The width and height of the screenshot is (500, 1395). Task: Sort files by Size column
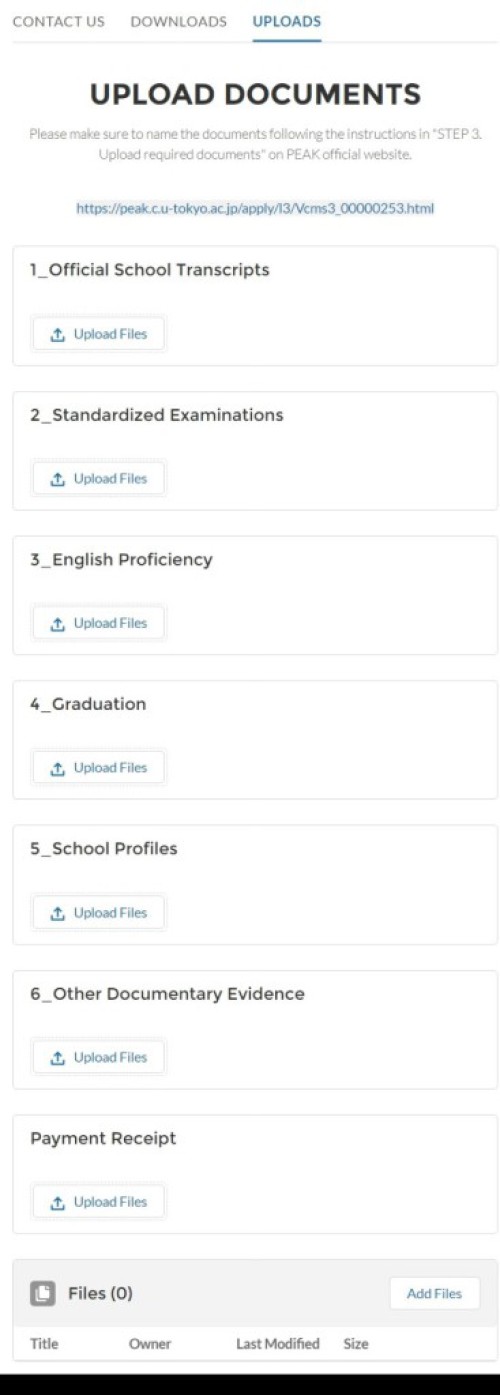coord(356,1344)
